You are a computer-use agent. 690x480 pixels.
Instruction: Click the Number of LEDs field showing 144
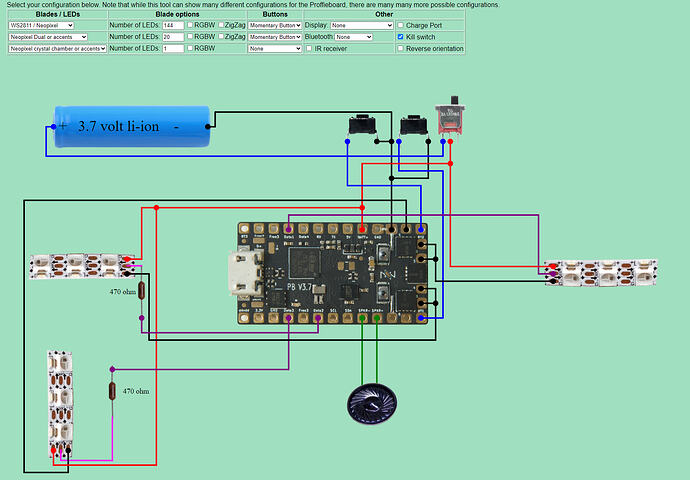(173, 26)
